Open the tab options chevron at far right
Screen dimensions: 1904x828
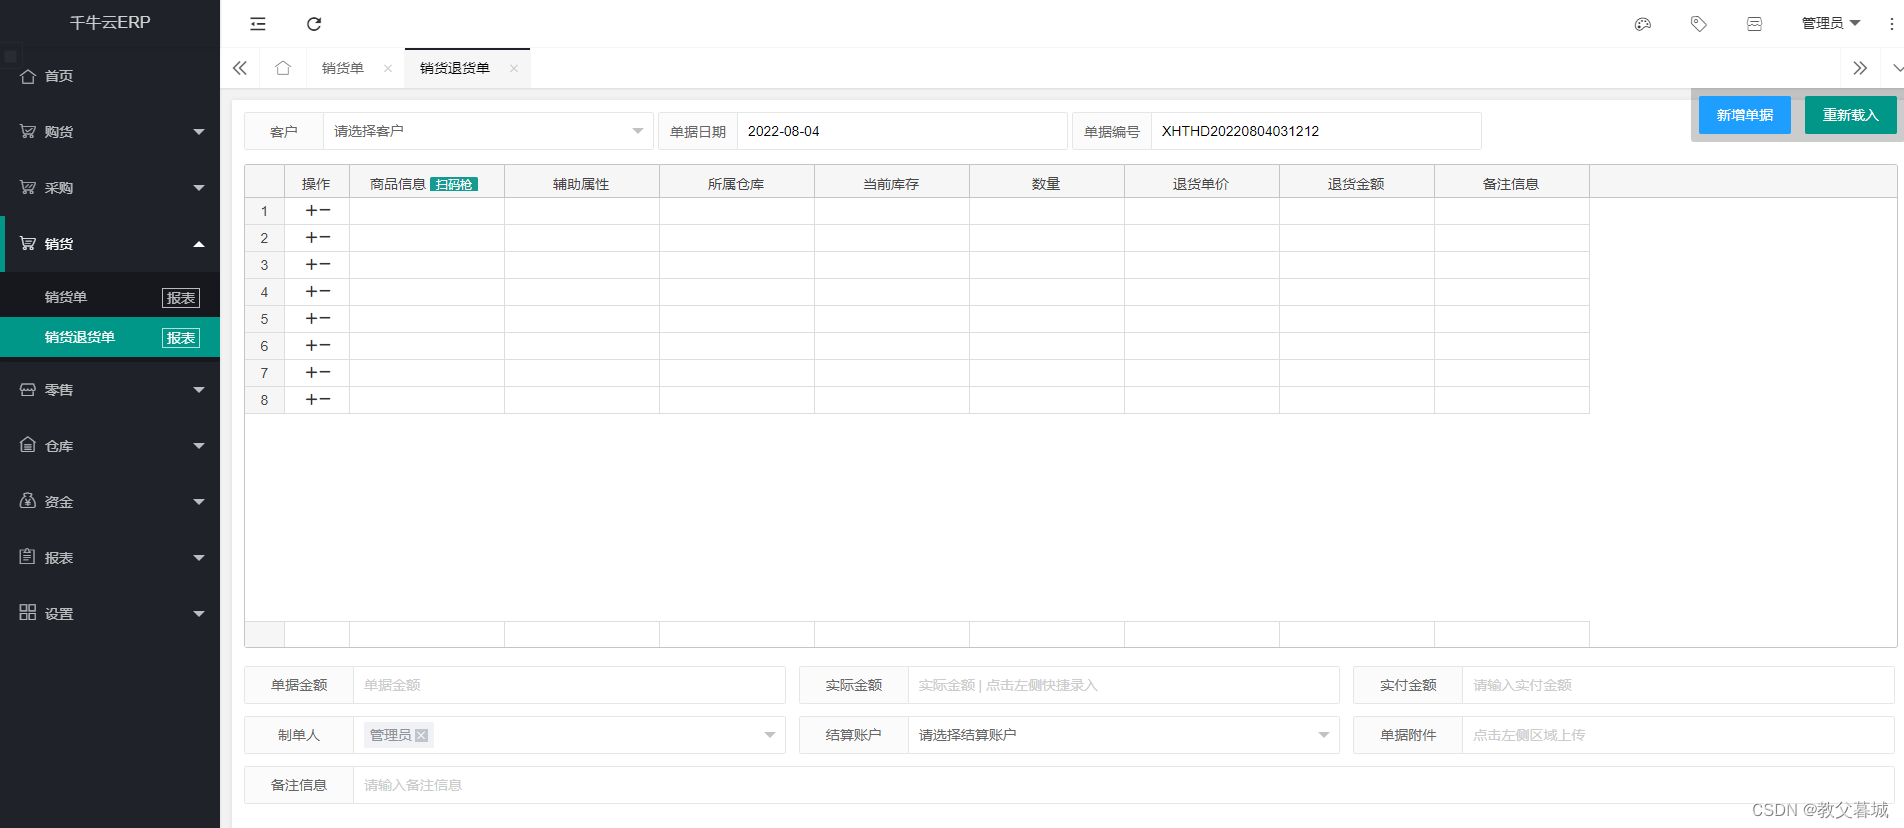pyautogui.click(x=1896, y=68)
